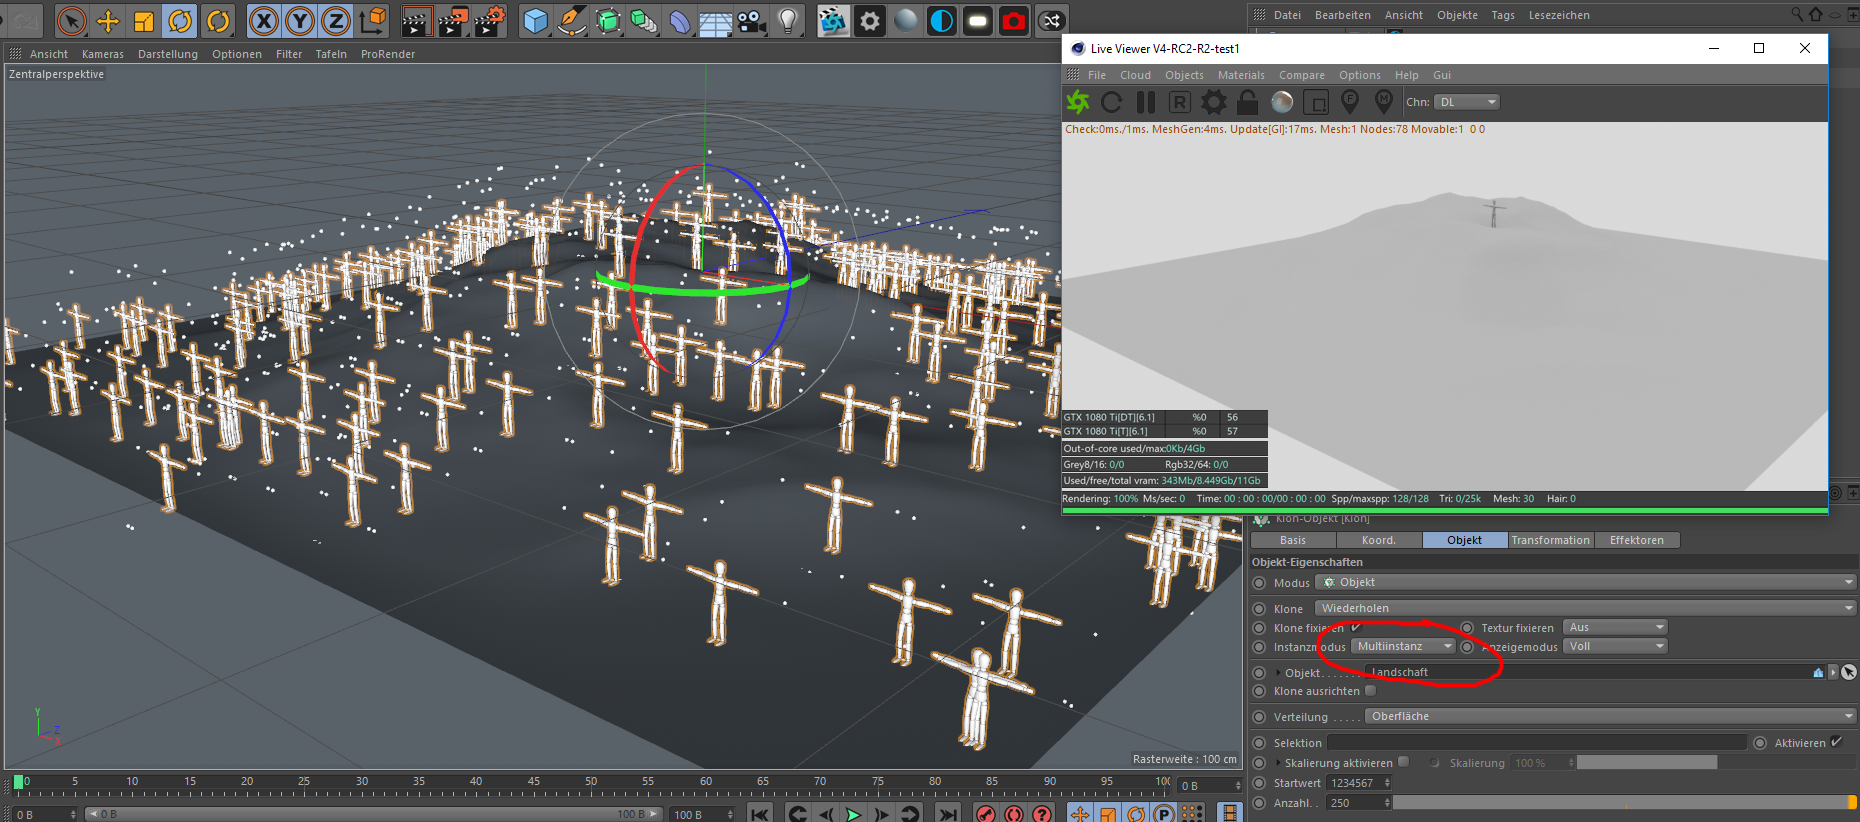Pause the Live Viewer render
This screenshot has height=822, width=1860.
[1146, 102]
